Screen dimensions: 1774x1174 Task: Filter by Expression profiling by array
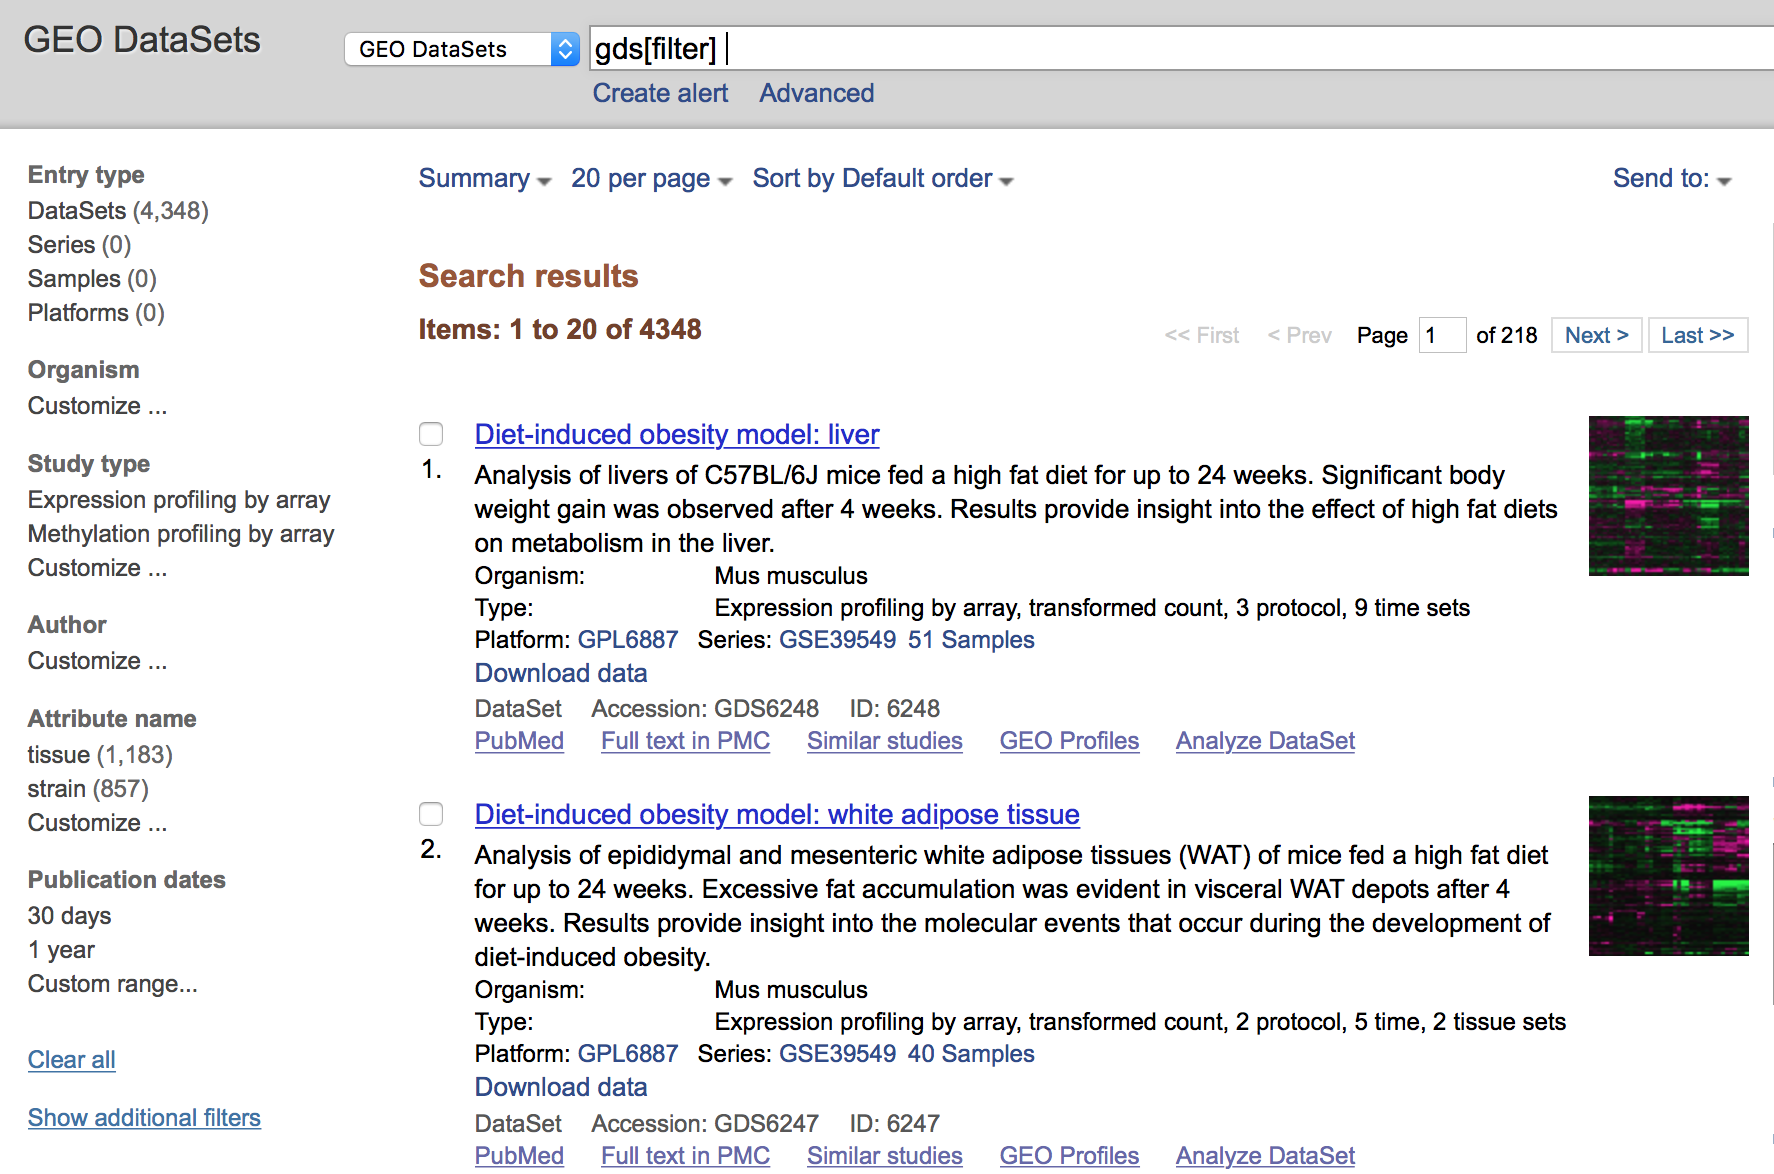tap(179, 500)
